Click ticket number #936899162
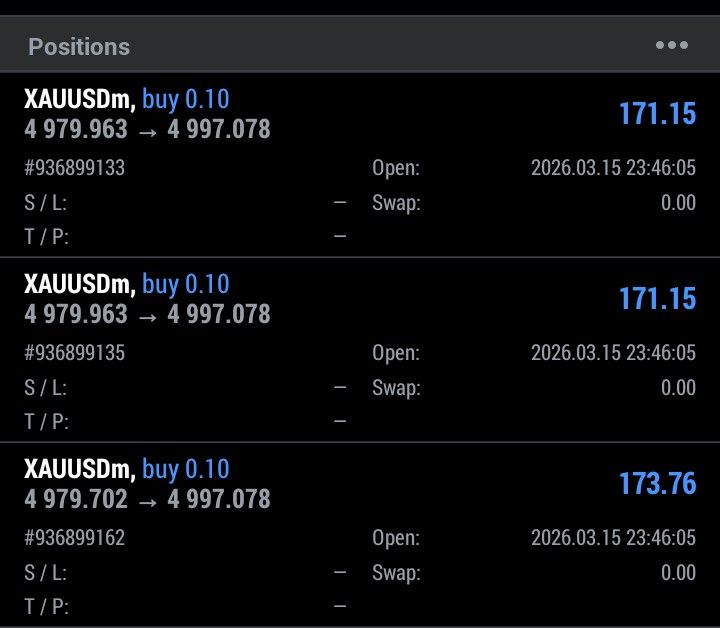 (x=75, y=538)
